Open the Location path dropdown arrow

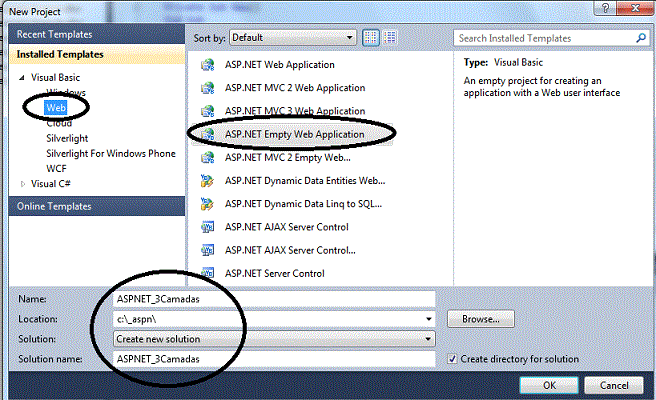click(428, 319)
